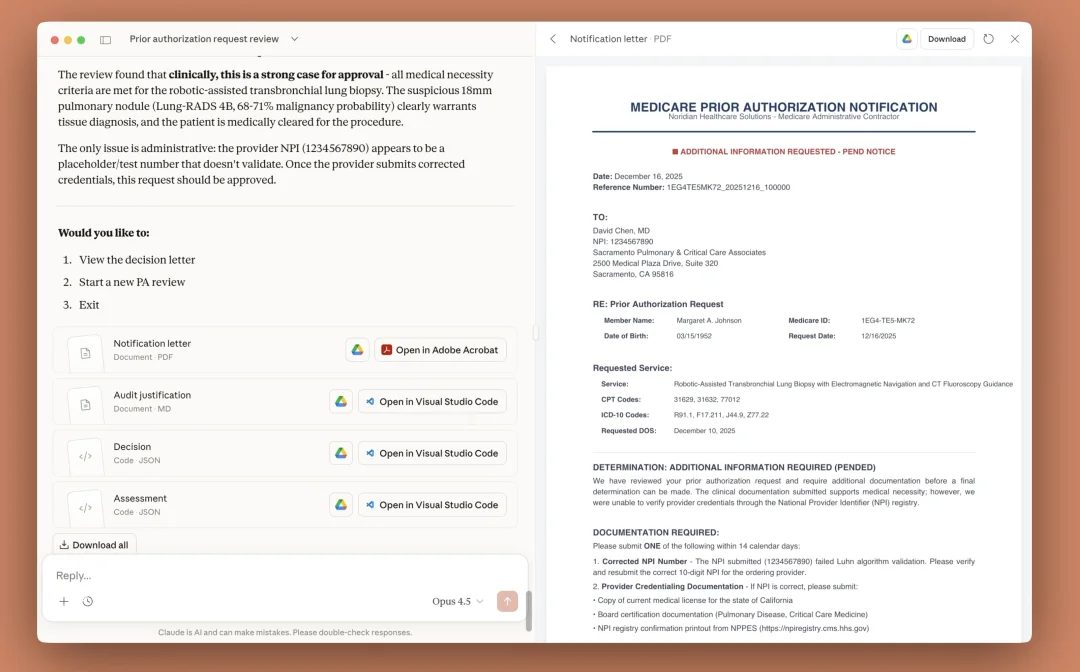
Task: Click the plus attachment icon
Action: [64, 601]
